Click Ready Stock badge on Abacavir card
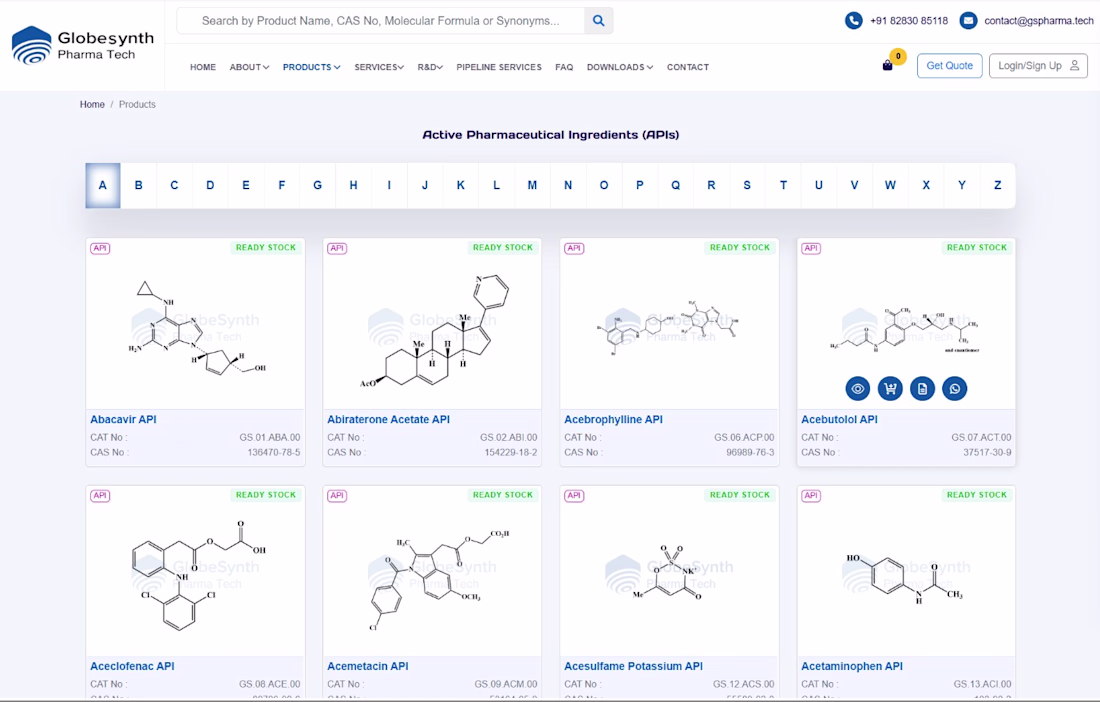The width and height of the screenshot is (1100, 702). [266, 248]
